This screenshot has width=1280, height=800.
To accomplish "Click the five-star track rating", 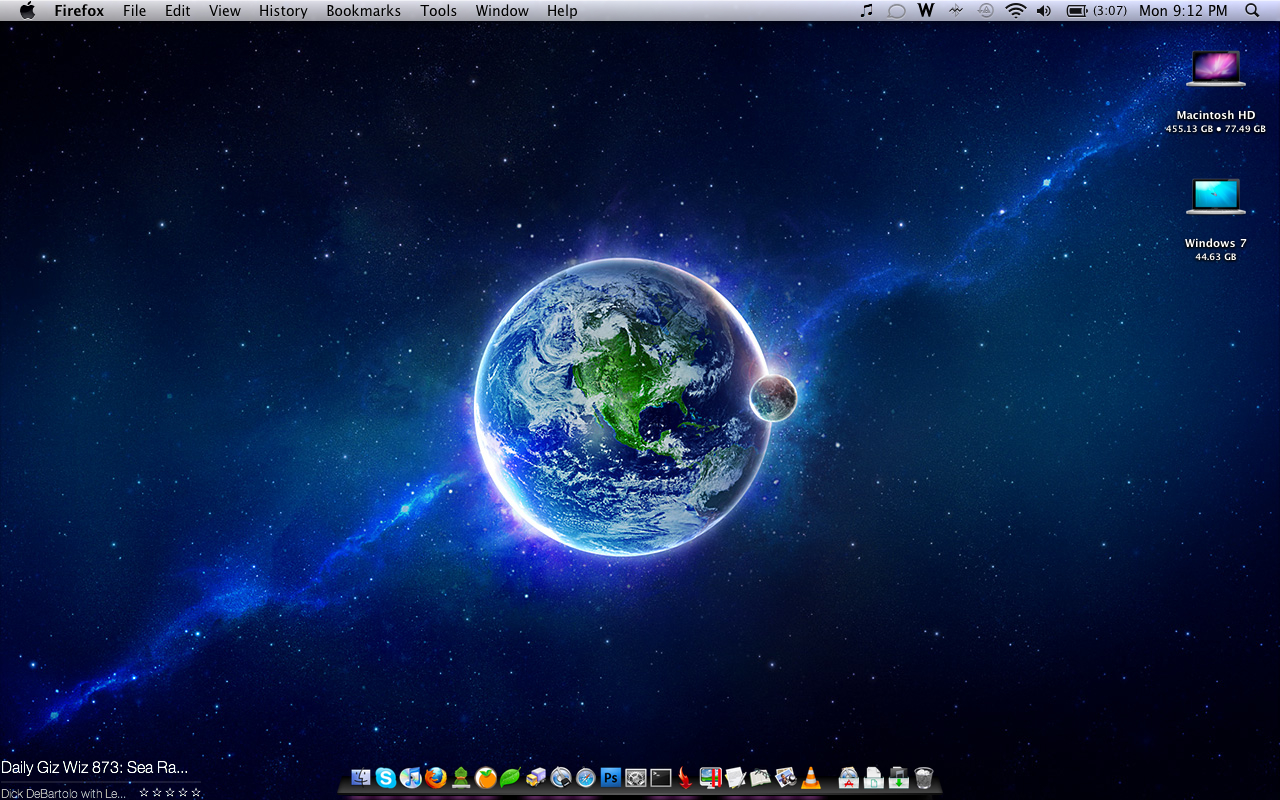I will 170,793.
